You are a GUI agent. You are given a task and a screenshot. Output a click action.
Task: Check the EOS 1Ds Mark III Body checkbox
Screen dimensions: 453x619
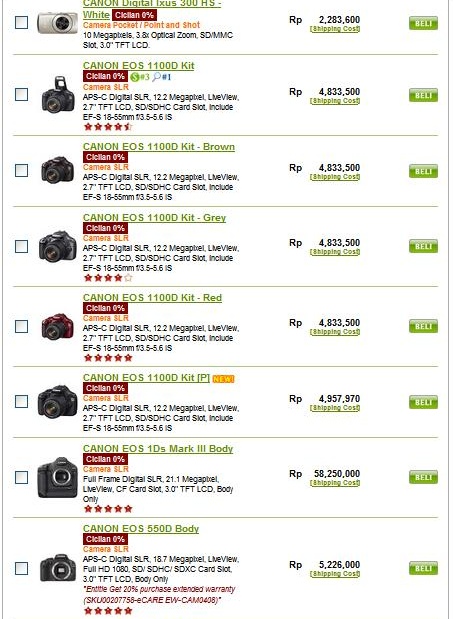[21, 477]
